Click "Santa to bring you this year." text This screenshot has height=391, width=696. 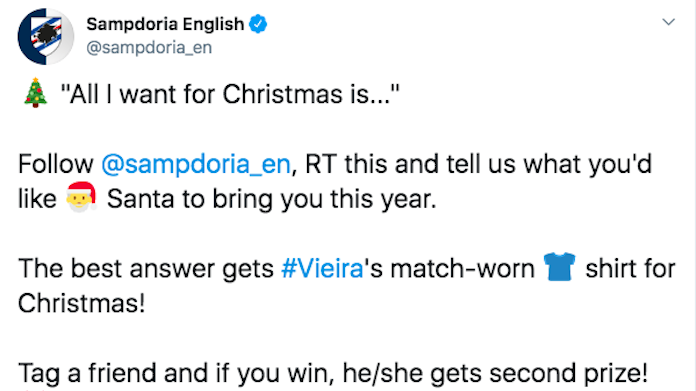[272, 199]
